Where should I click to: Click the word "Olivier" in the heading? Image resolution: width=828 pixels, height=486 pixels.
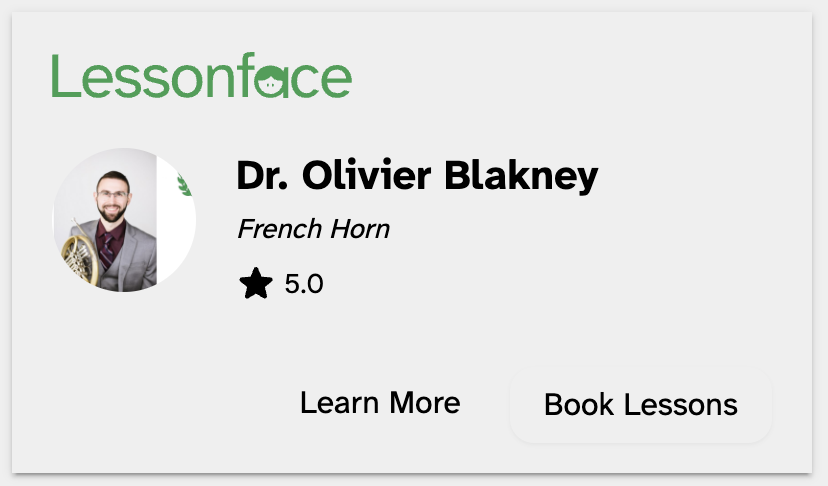pyautogui.click(x=366, y=176)
